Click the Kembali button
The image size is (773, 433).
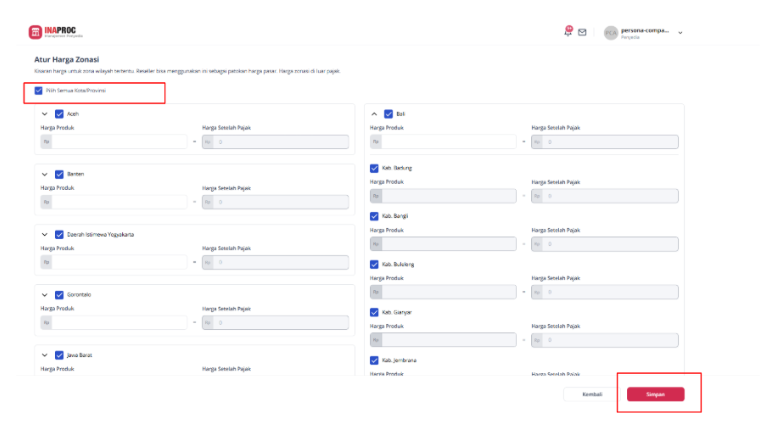point(591,394)
